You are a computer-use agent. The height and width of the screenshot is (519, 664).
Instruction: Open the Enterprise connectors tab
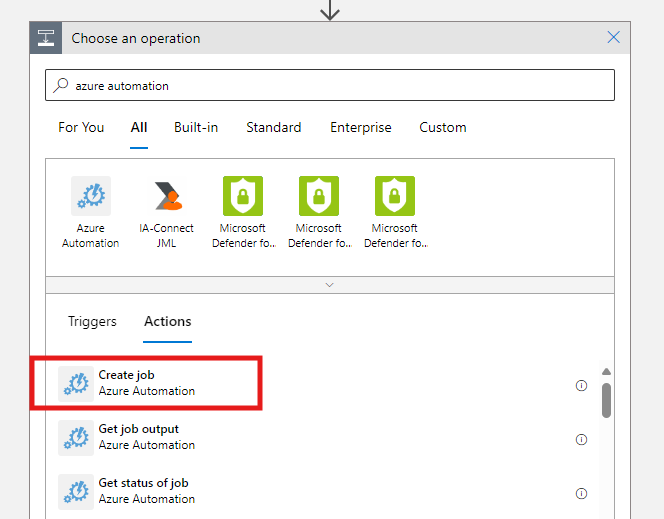tap(361, 127)
